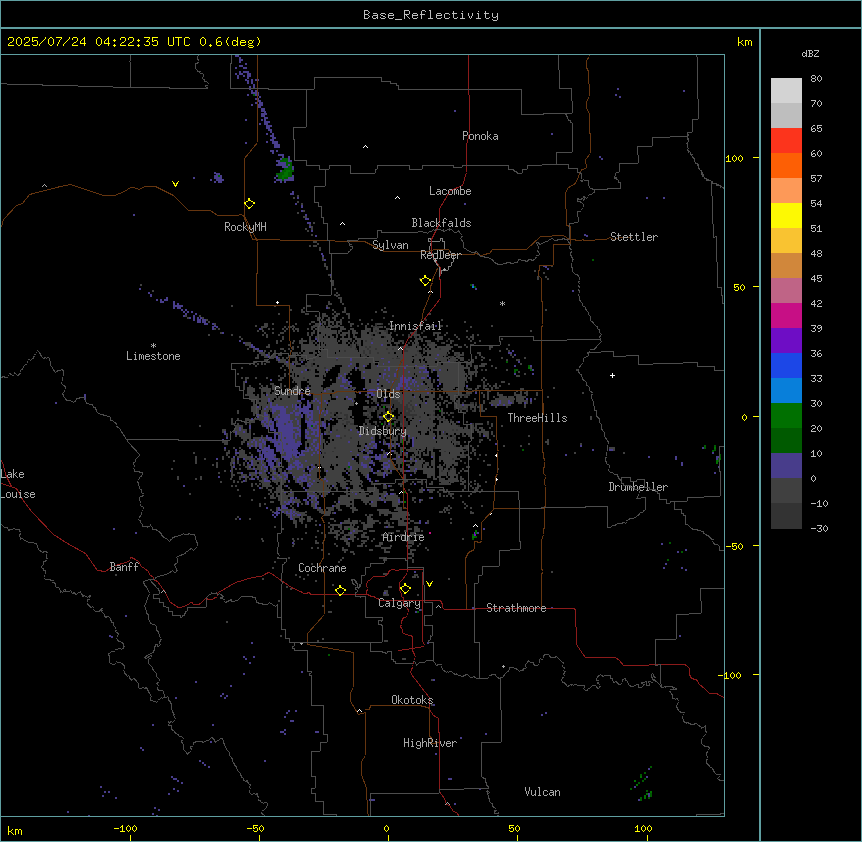Click the Didsbury label
Image resolution: width=862 pixels, height=842 pixels.
[383, 431]
